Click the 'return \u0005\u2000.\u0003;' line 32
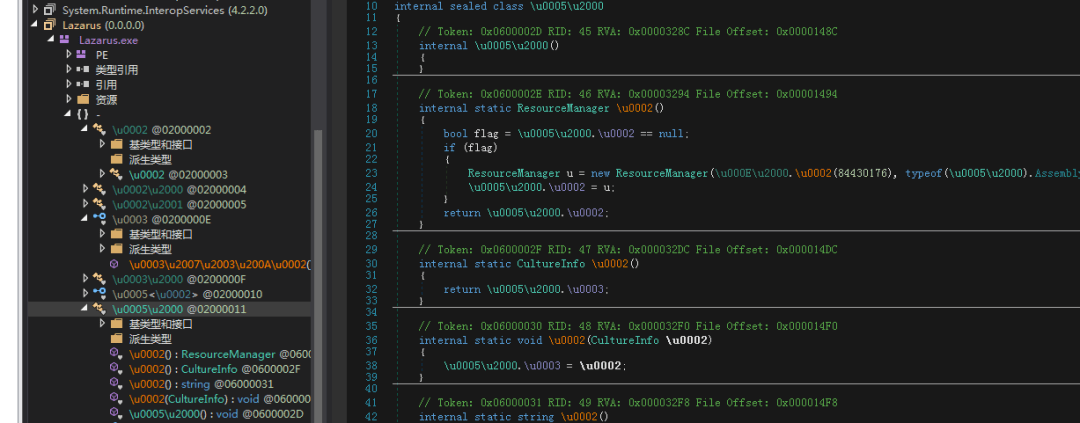The width and height of the screenshot is (1080, 423). pyautogui.click(x=527, y=289)
